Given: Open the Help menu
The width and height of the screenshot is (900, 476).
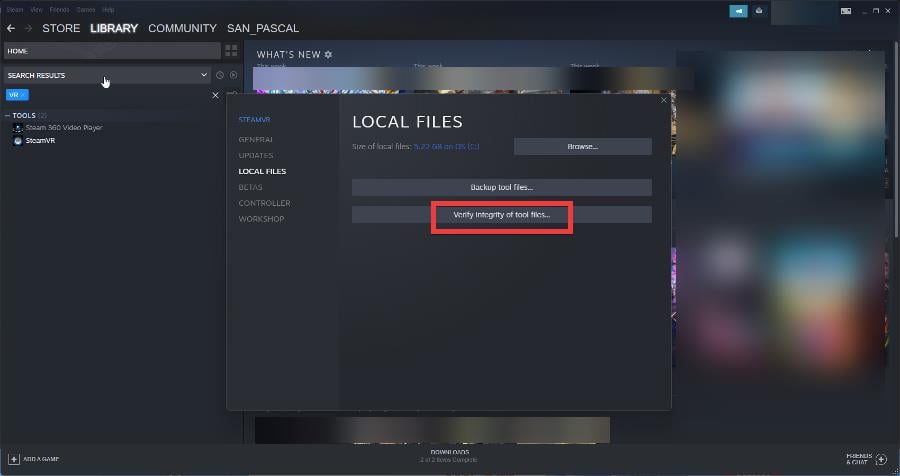Looking at the screenshot, I should point(108,10).
